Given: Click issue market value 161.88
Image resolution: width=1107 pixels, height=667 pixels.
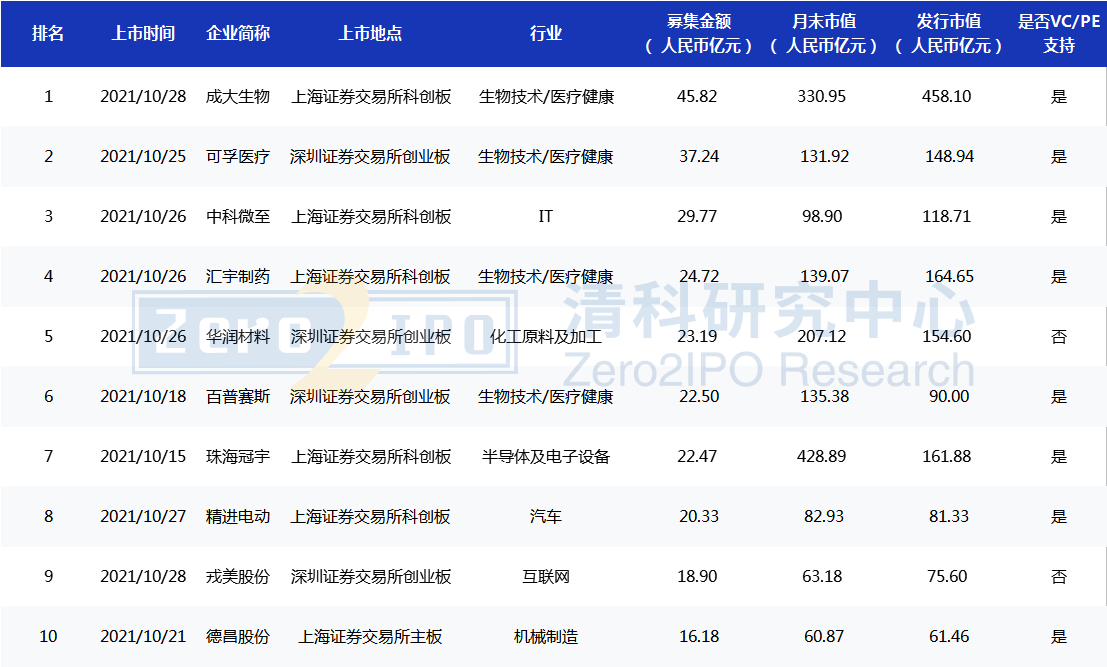Looking at the screenshot, I should [x=947, y=457].
